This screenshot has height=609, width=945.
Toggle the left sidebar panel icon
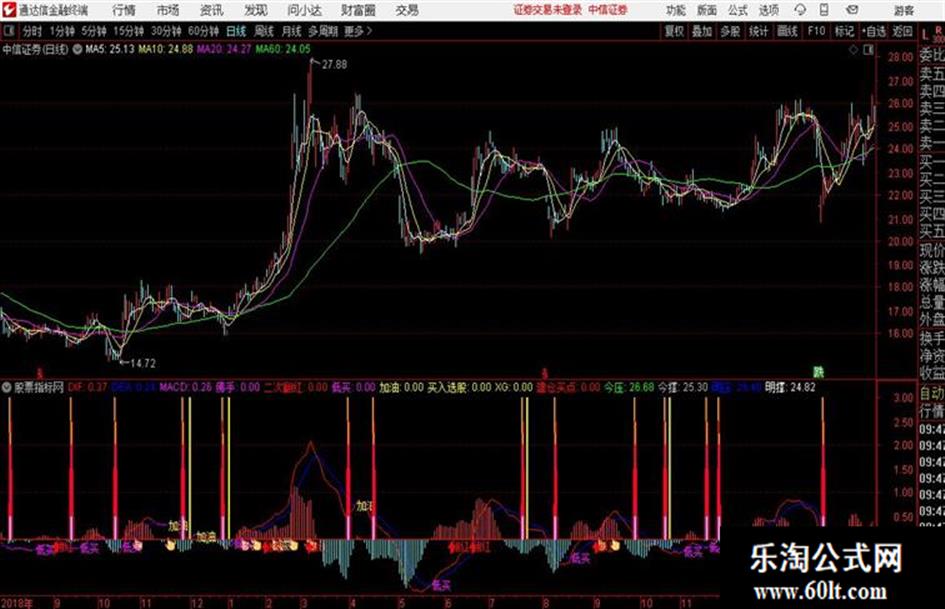[x=8, y=31]
